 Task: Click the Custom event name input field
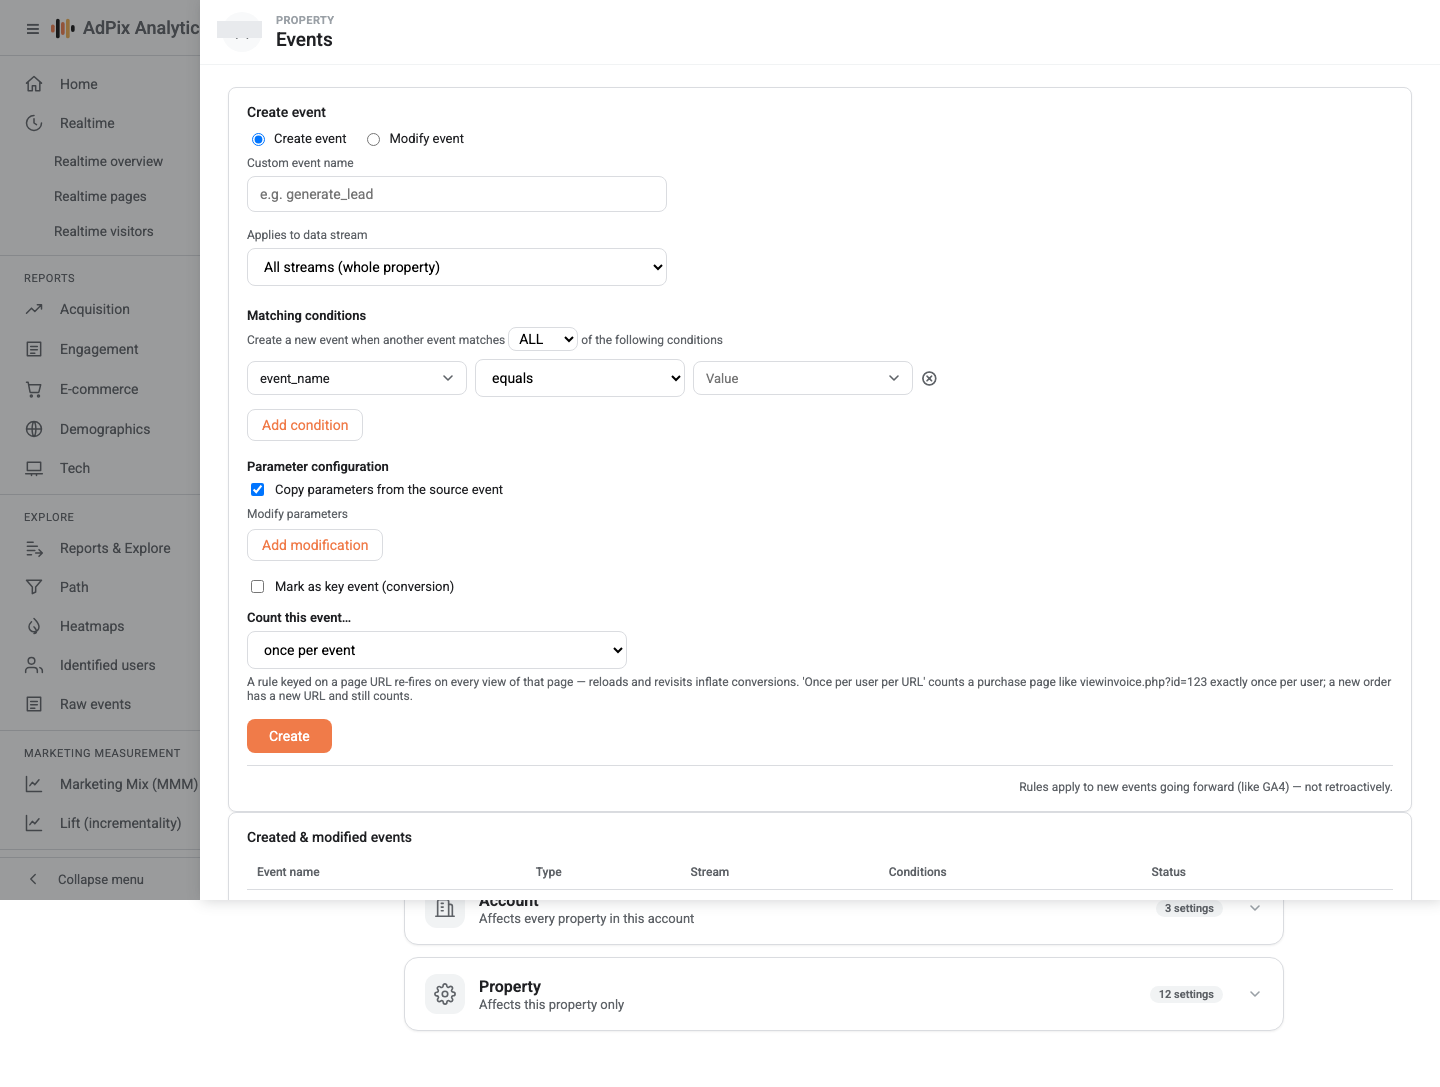457,194
